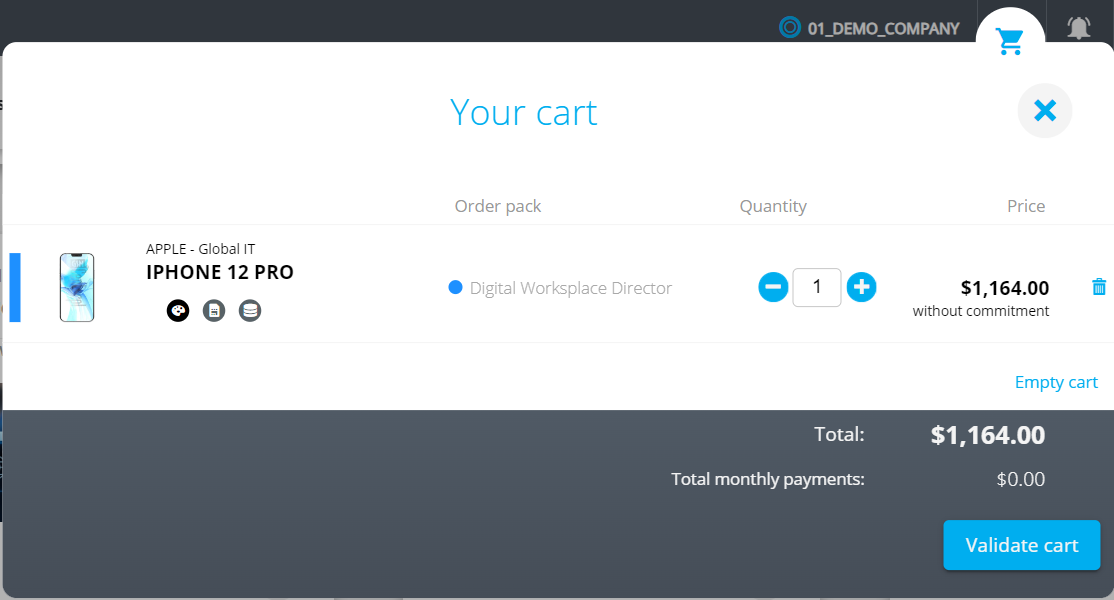Open the notifications bell
The width and height of the screenshot is (1114, 600).
coord(1078,28)
